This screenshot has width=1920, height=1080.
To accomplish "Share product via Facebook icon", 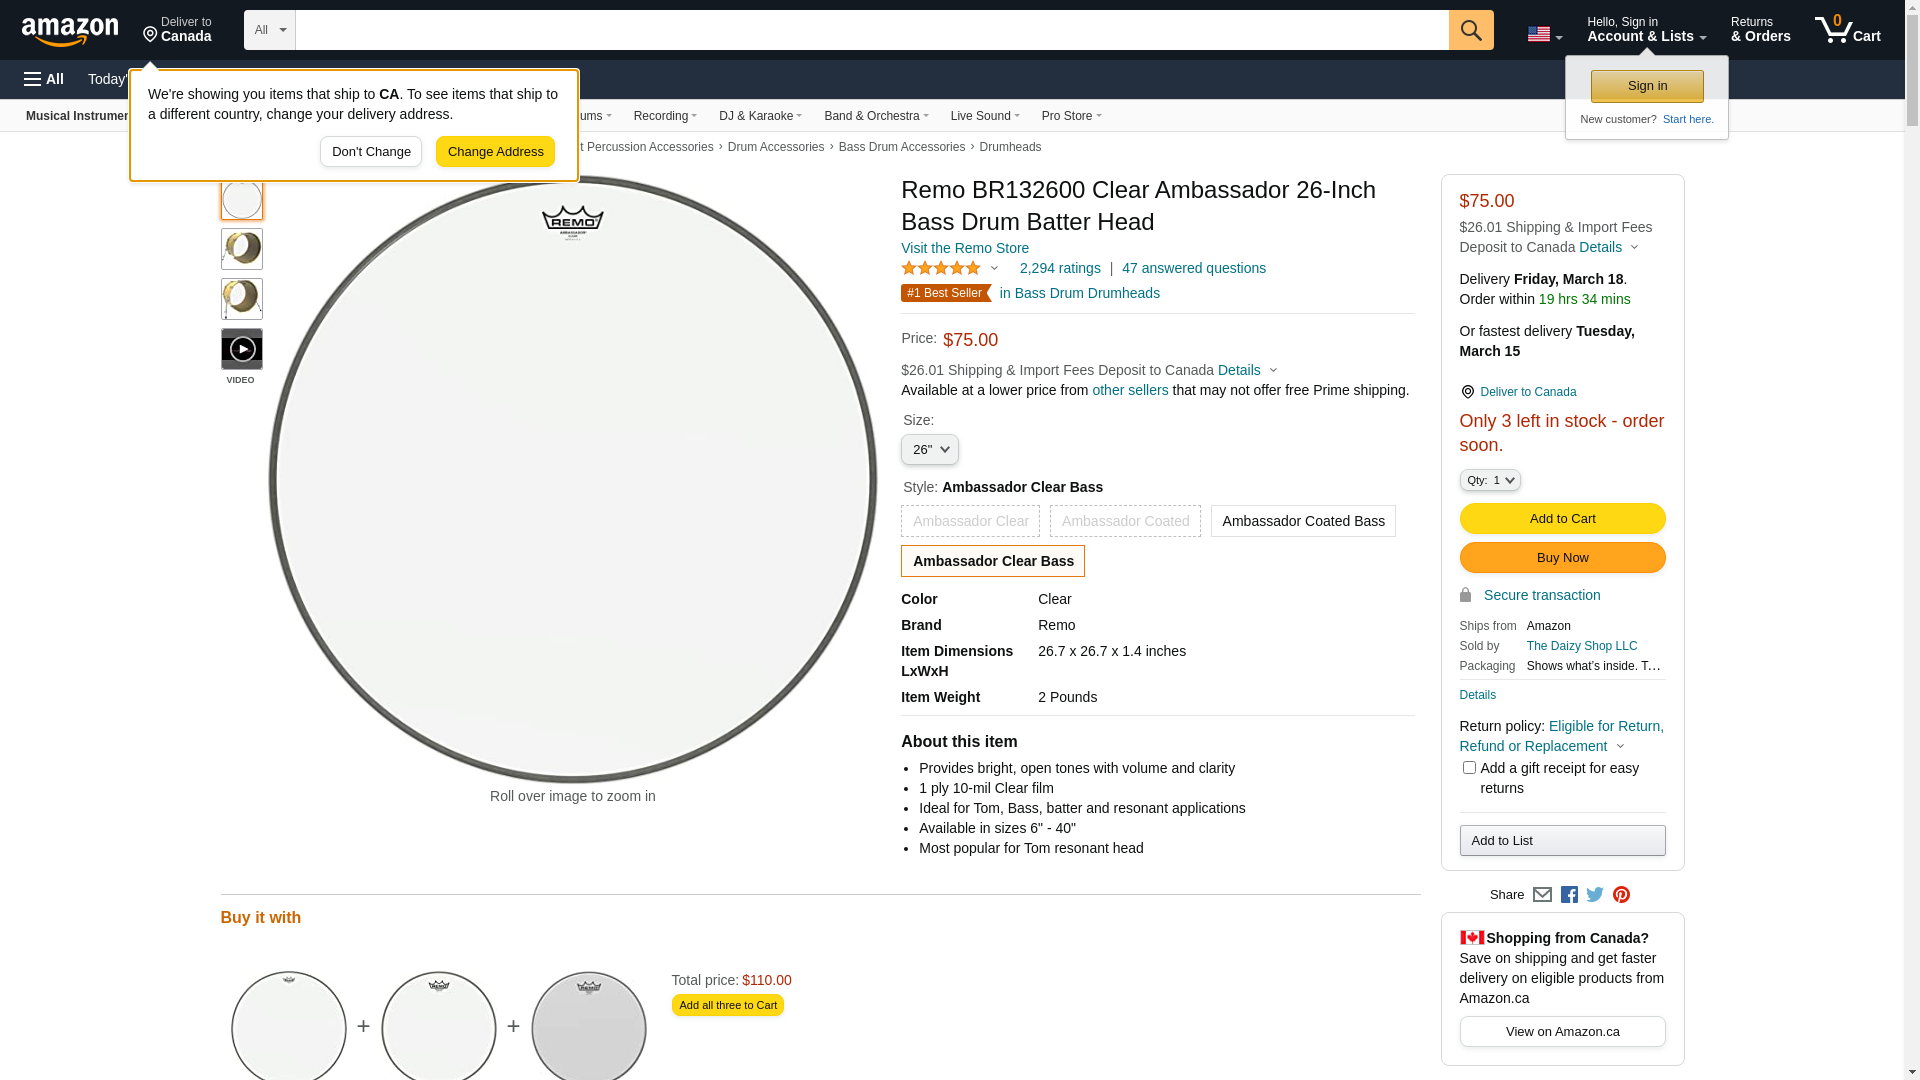I will pos(1569,895).
